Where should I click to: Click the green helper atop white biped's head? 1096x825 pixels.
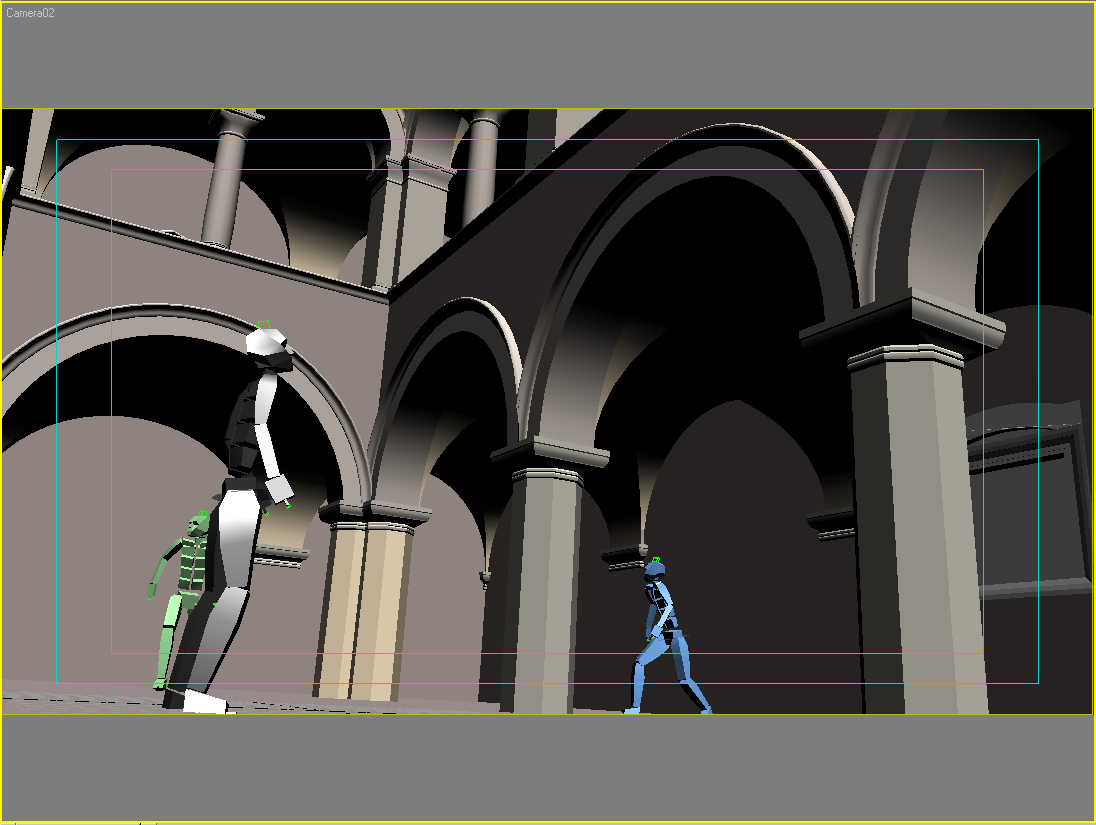264,324
